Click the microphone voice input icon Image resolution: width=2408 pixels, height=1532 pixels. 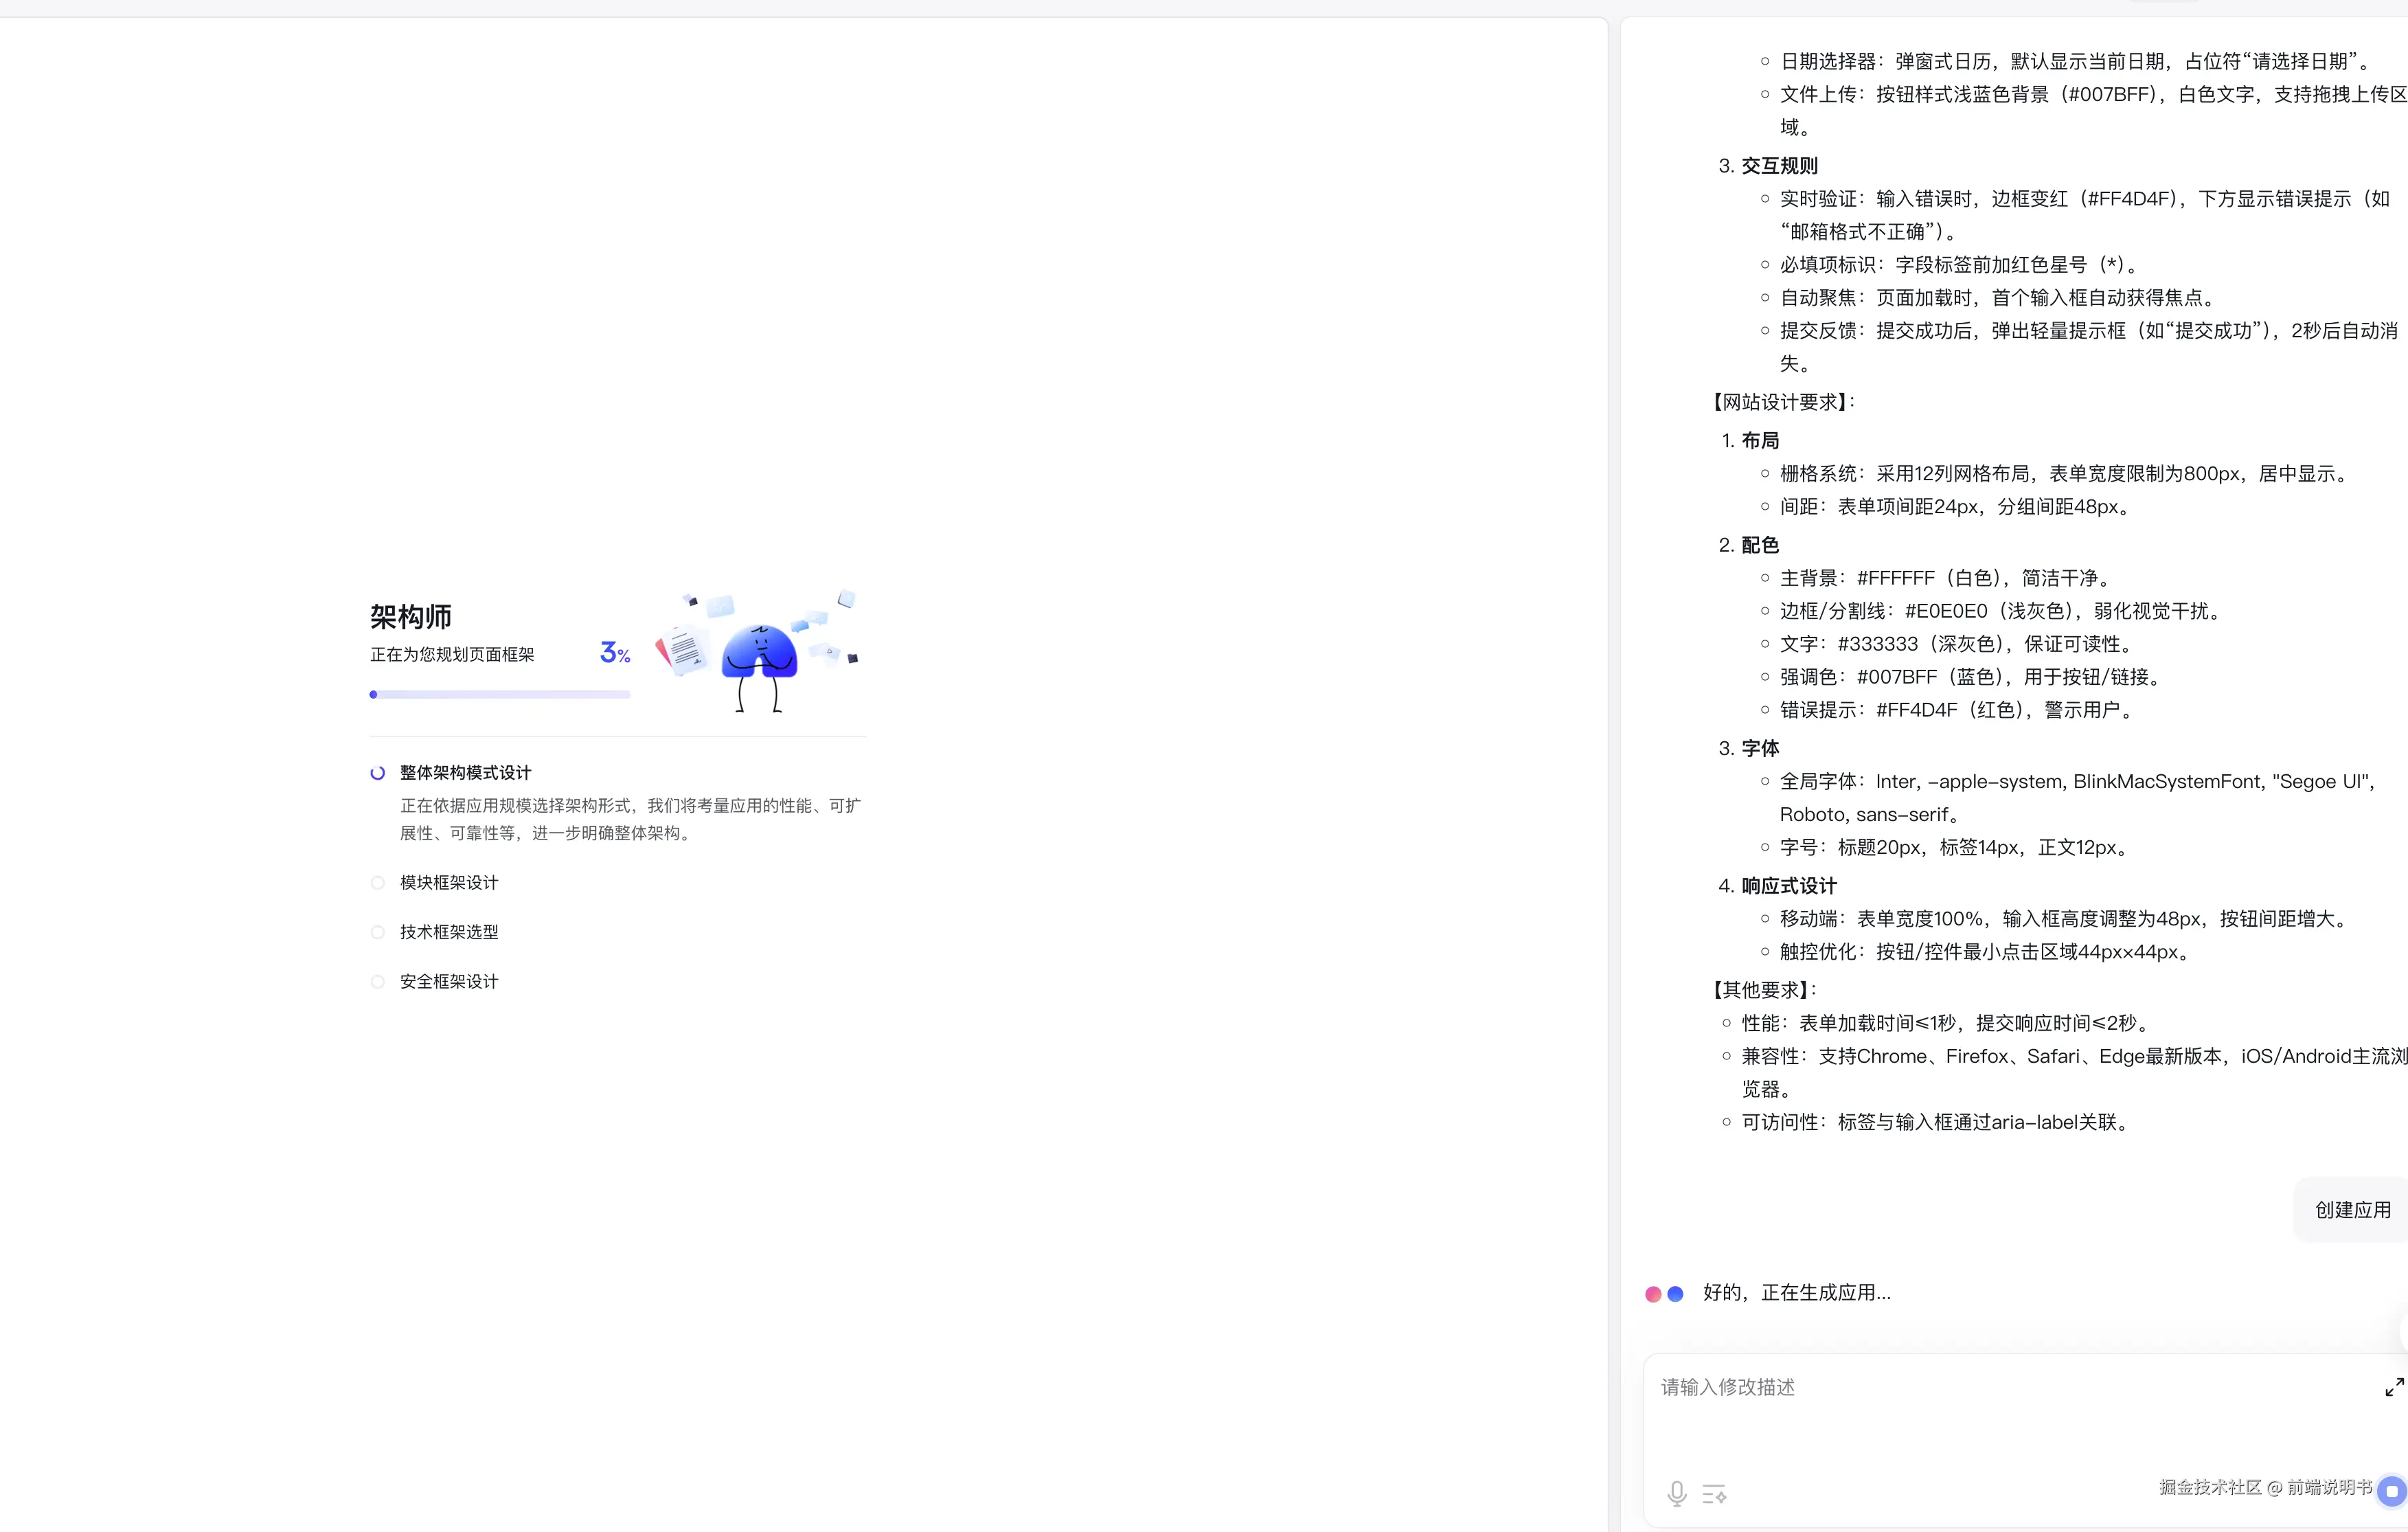pos(1677,1494)
